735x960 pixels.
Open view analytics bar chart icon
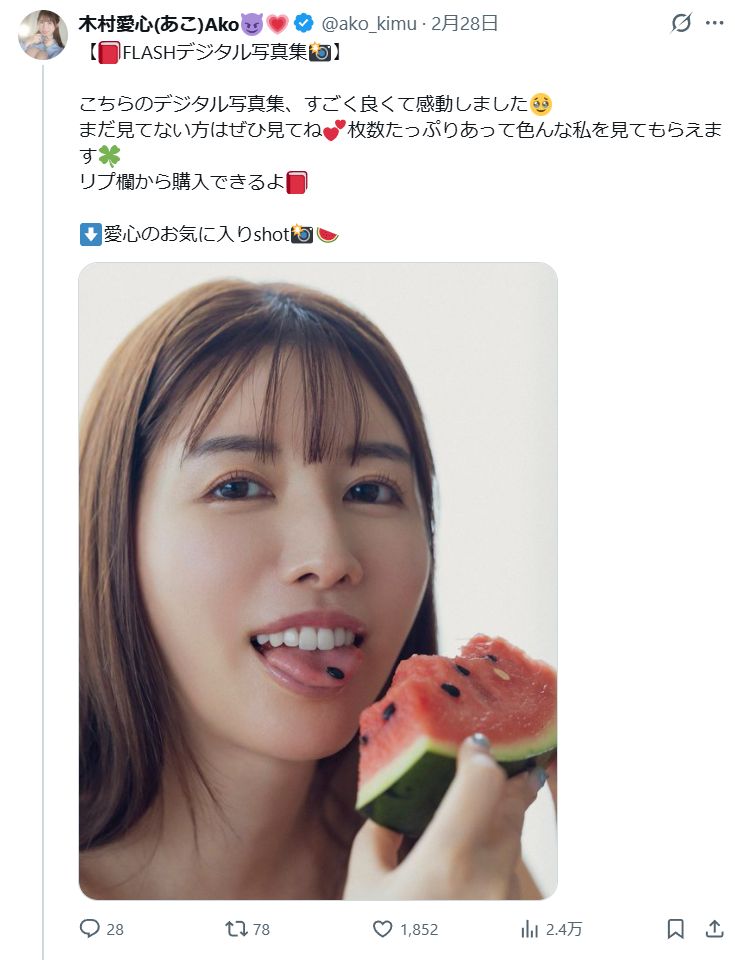coord(529,929)
